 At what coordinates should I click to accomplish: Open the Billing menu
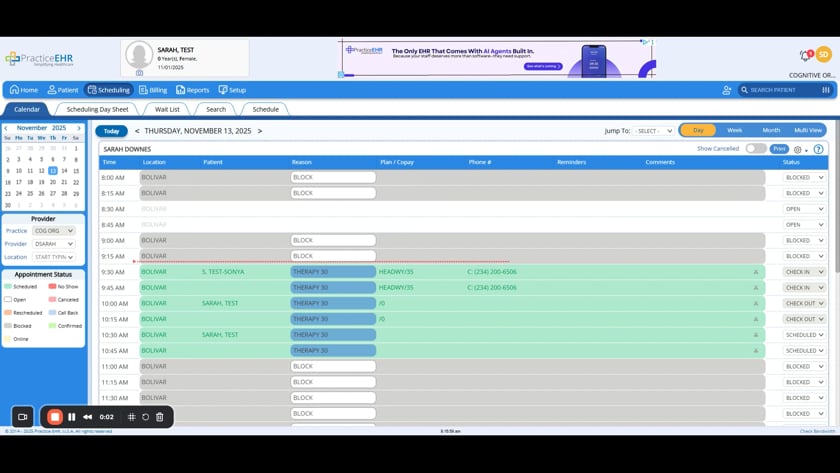tap(153, 90)
